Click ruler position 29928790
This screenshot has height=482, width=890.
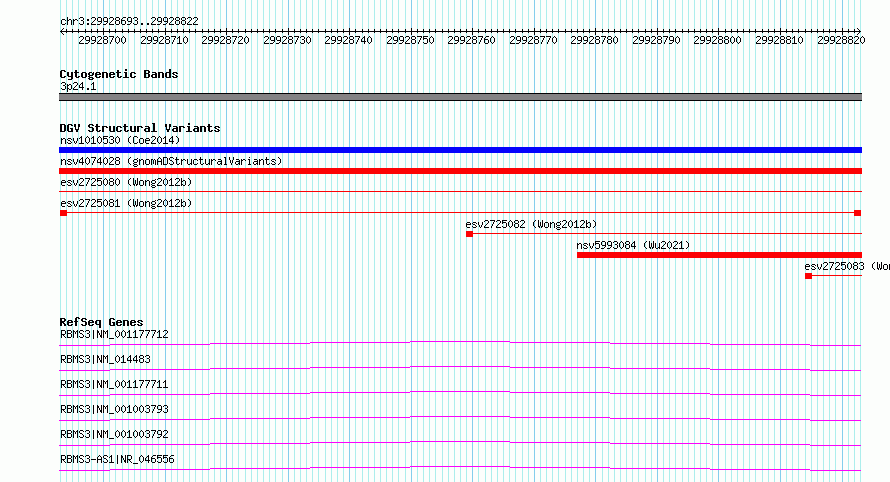coord(657,40)
